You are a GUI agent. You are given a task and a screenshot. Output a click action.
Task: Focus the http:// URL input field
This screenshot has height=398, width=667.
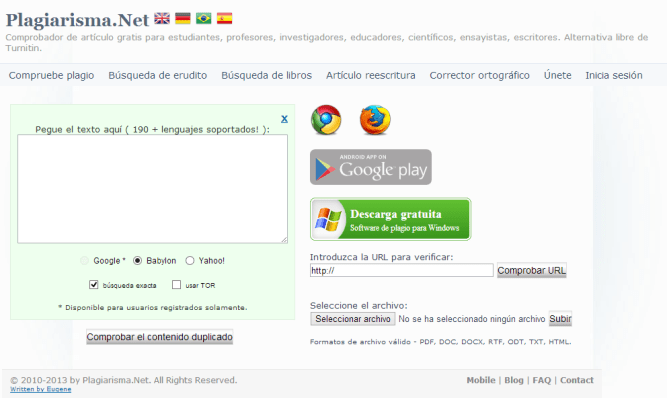[402, 270]
